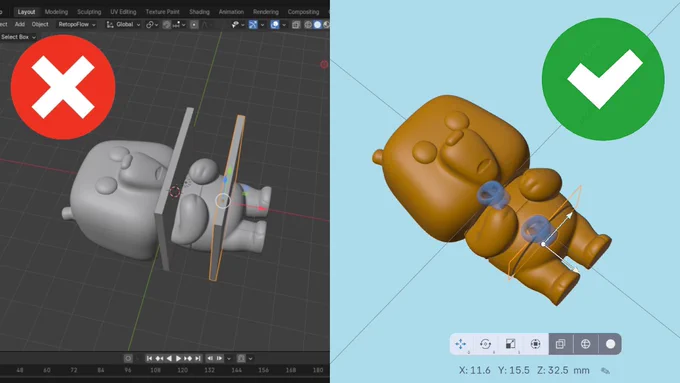Expand the gizmo options arrow
Viewport: 680px width, 383px height.
262,25
